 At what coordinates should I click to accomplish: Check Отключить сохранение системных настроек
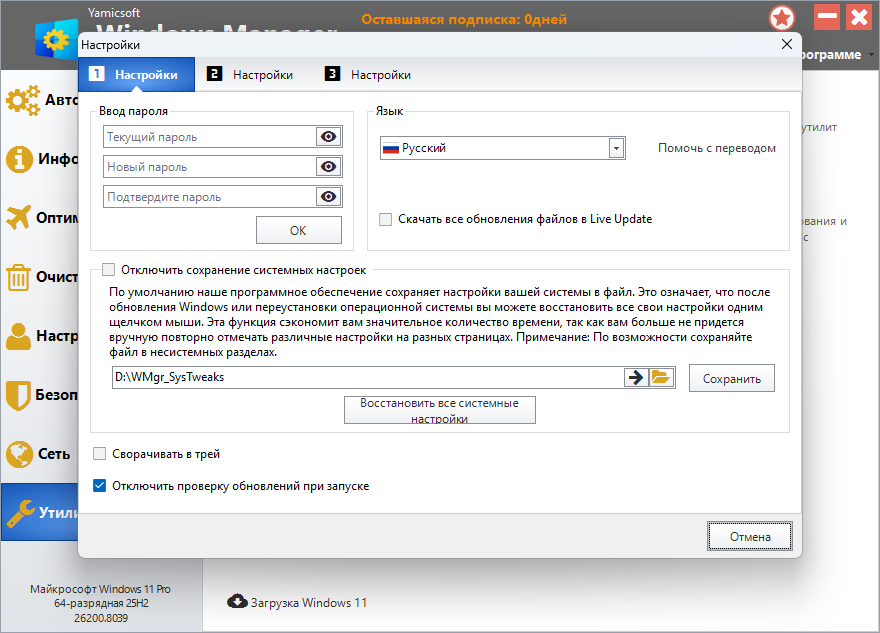[109, 269]
